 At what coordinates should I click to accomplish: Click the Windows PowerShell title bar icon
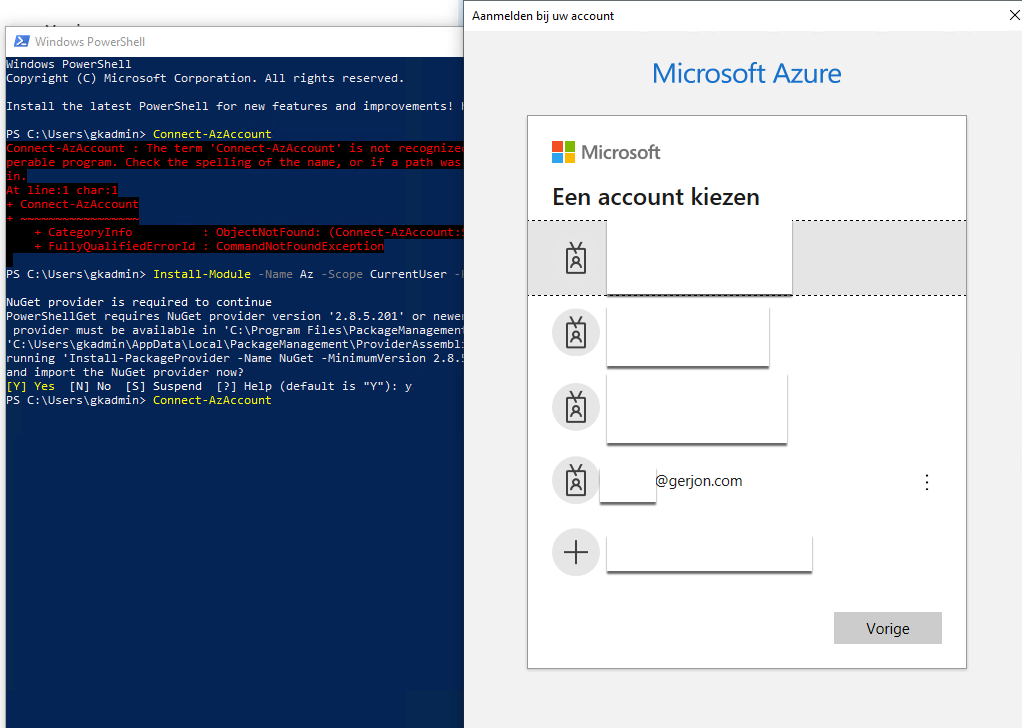pos(22,41)
